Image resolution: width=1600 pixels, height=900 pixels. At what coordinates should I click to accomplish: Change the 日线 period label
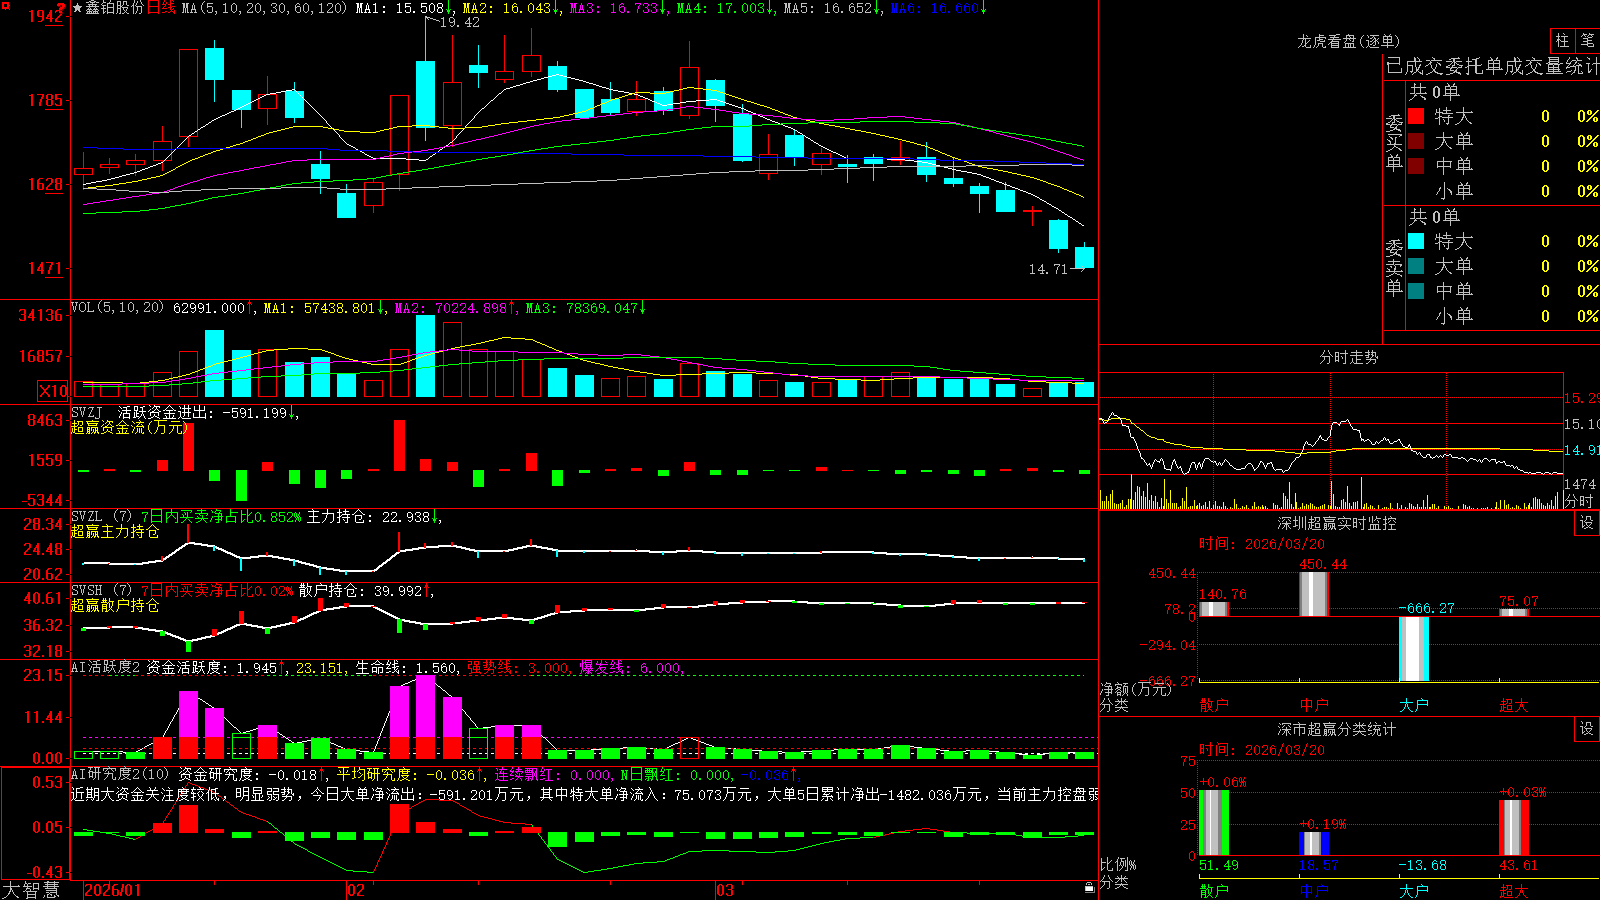[x=161, y=8]
